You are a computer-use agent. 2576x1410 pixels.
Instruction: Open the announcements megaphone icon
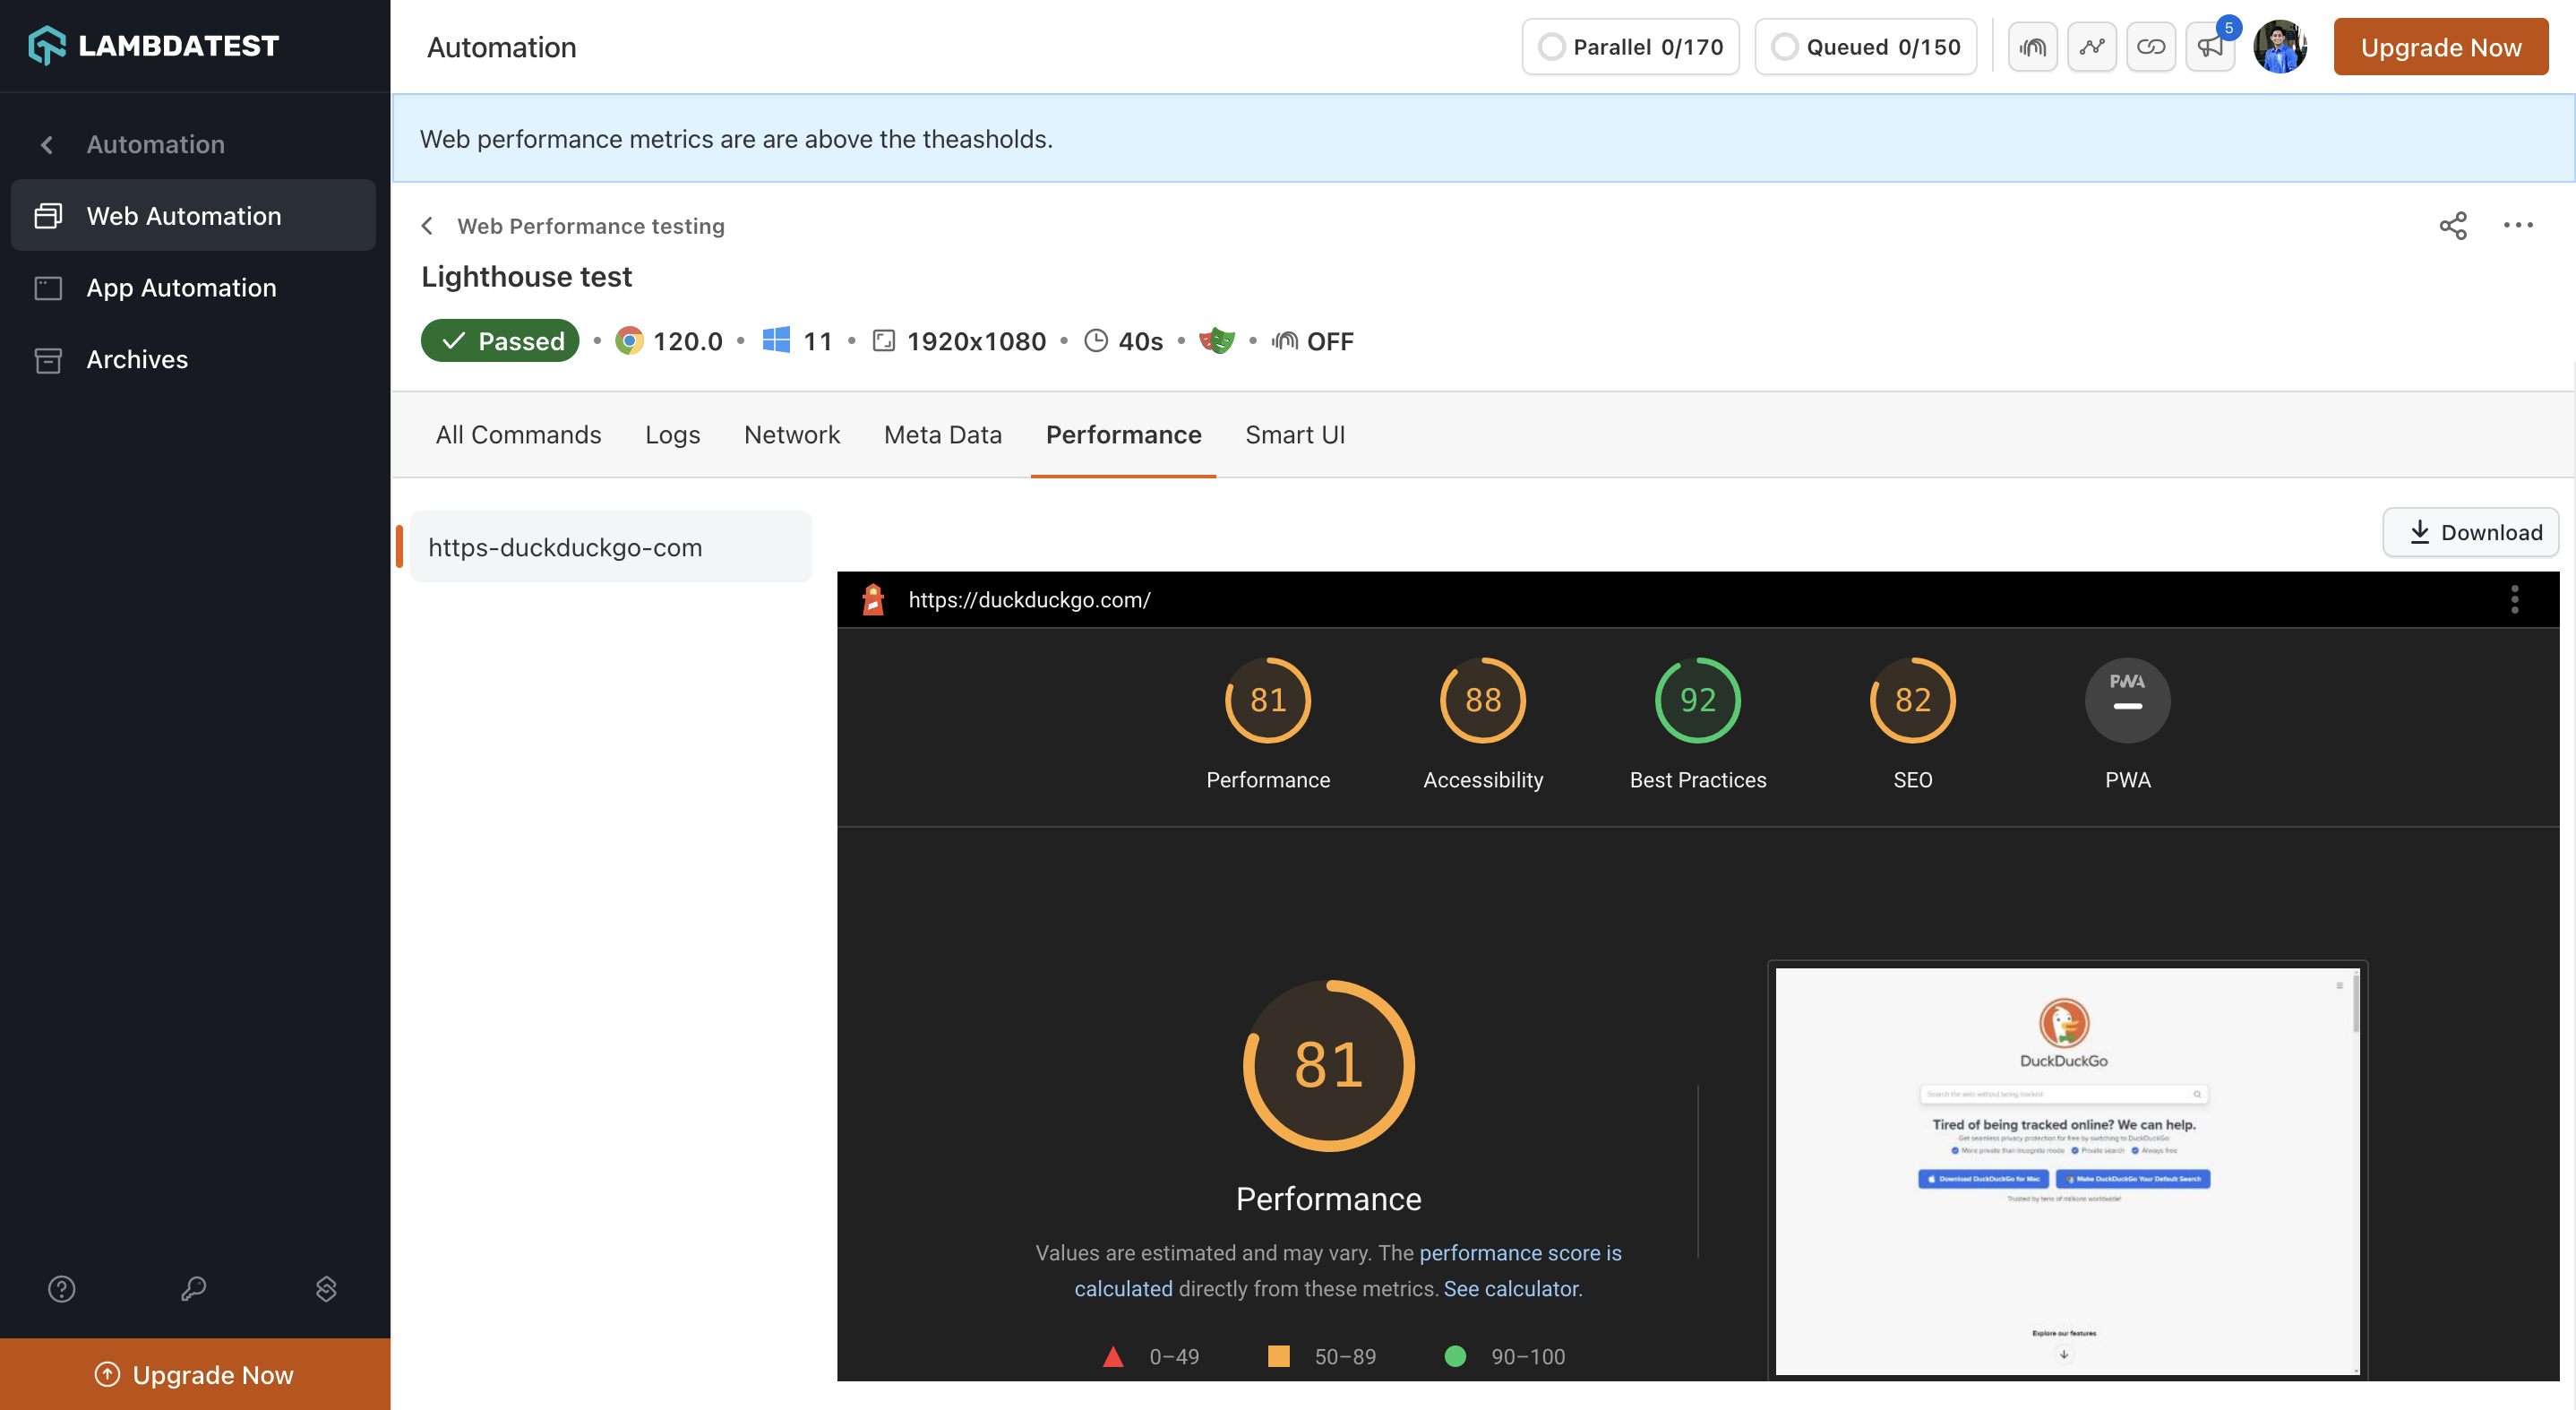[2209, 47]
